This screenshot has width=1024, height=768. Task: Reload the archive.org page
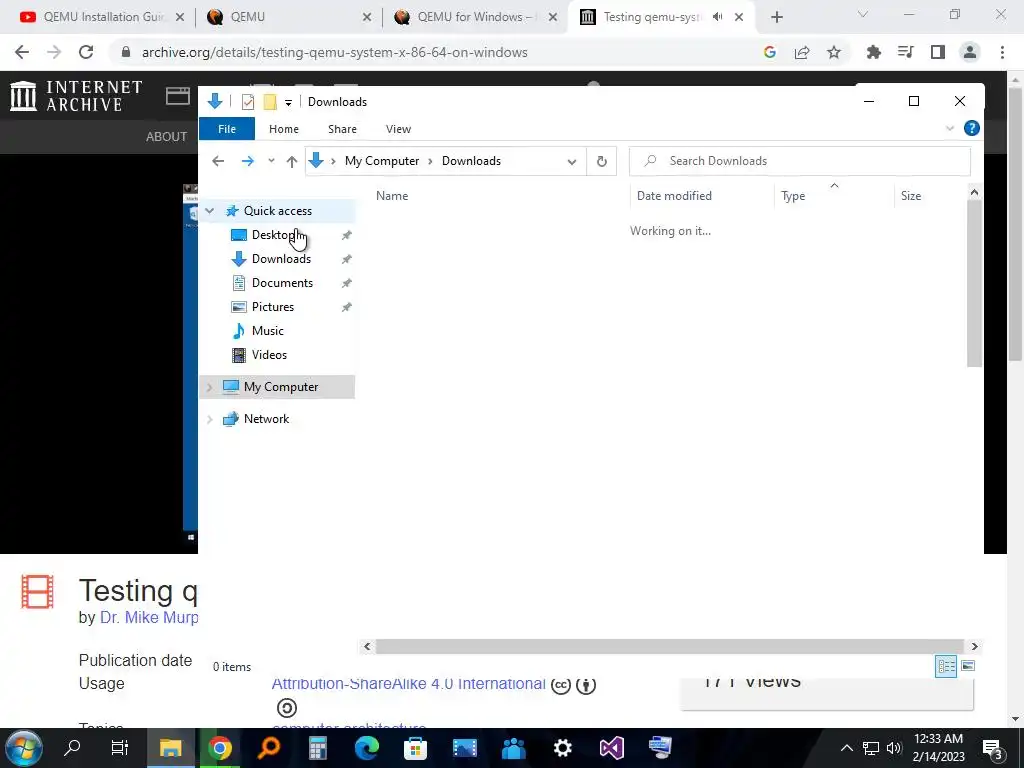coord(86,52)
